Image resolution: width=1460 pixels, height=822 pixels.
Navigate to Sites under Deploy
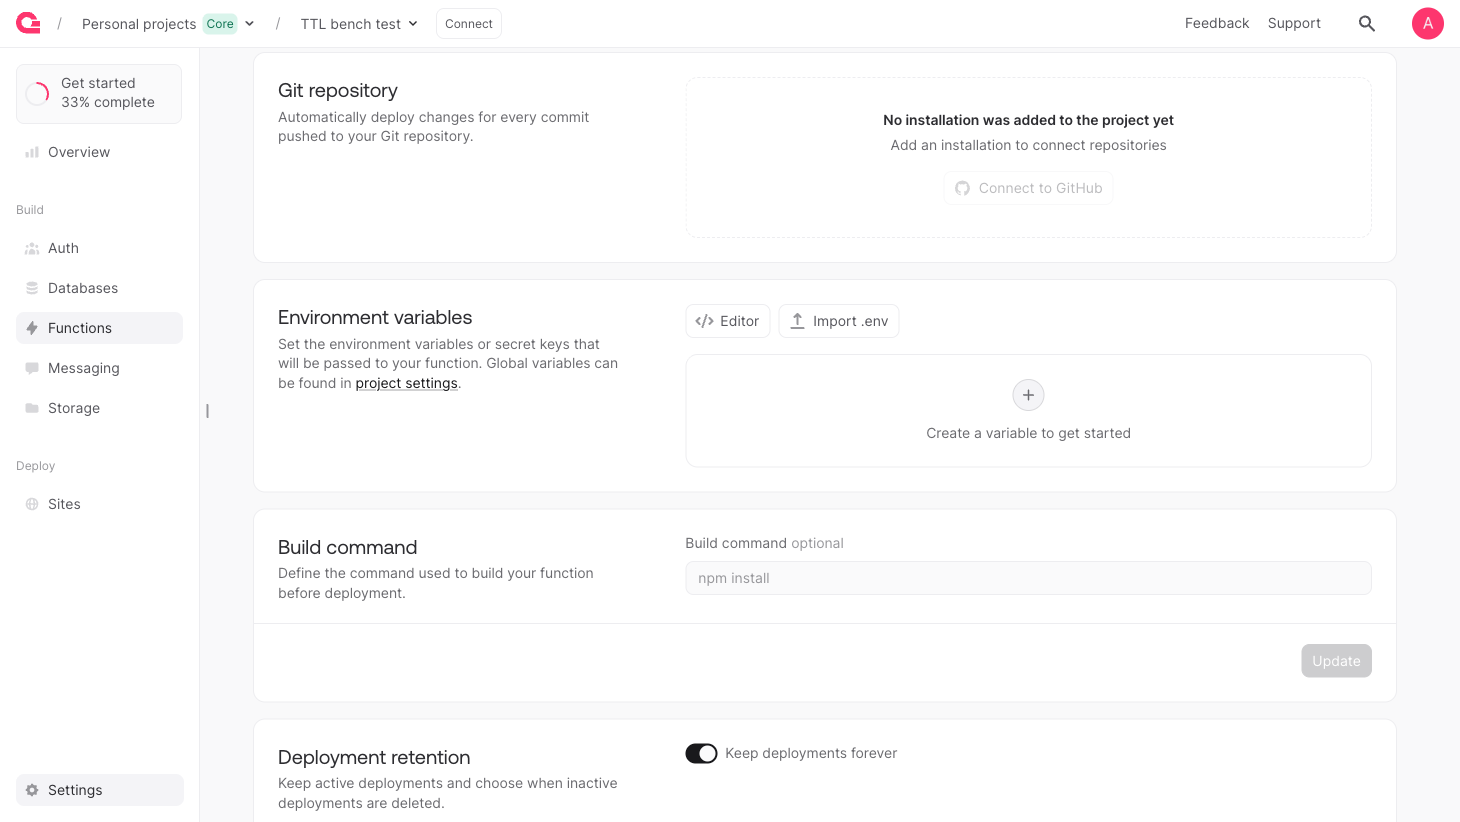[x=63, y=504]
